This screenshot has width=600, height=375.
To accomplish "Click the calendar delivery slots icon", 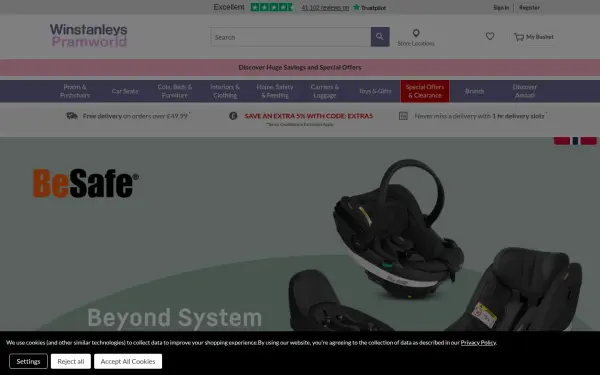I will (403, 116).
